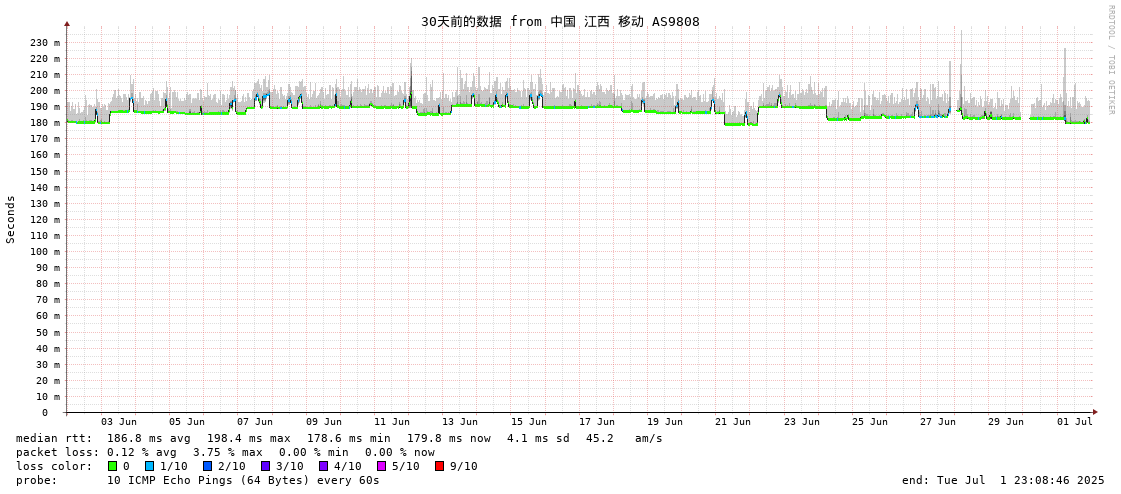1121x494 pixels.
Task: Click the '3.75 % max' packet loss value
Action: pos(227,453)
